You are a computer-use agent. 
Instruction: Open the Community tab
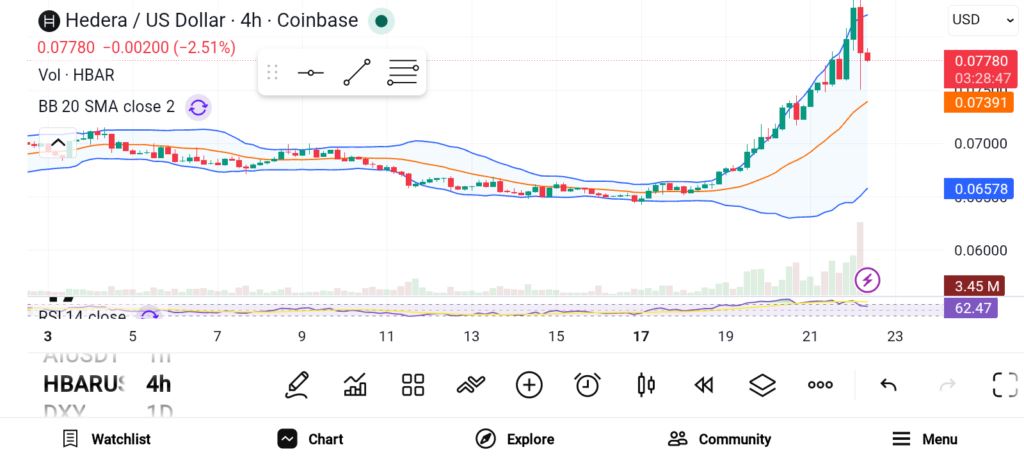[x=719, y=439]
